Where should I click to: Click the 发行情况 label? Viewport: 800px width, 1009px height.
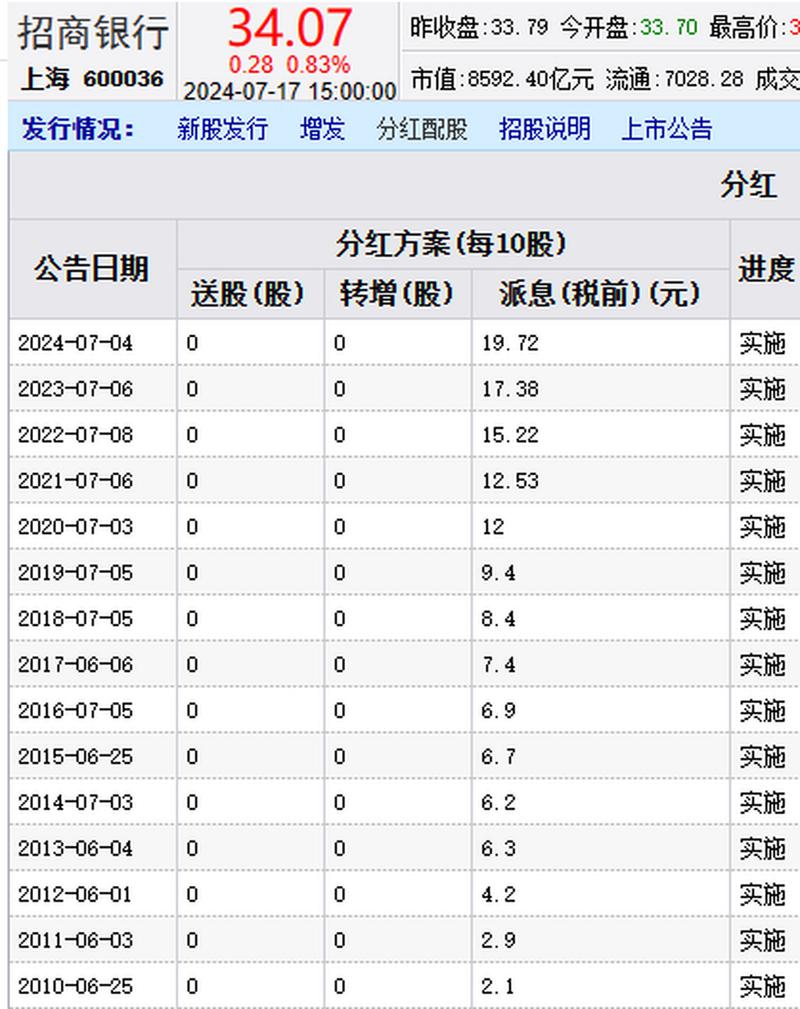pyautogui.click(x=78, y=129)
